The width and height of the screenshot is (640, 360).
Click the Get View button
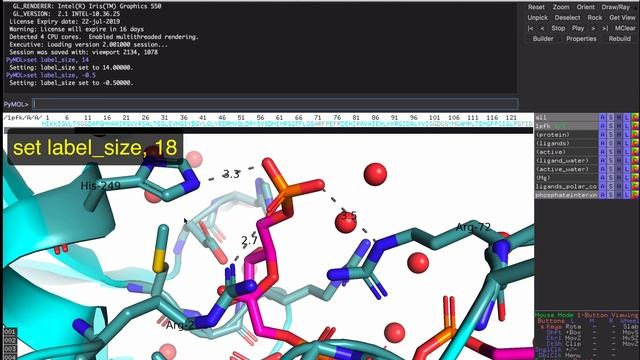[622, 18]
